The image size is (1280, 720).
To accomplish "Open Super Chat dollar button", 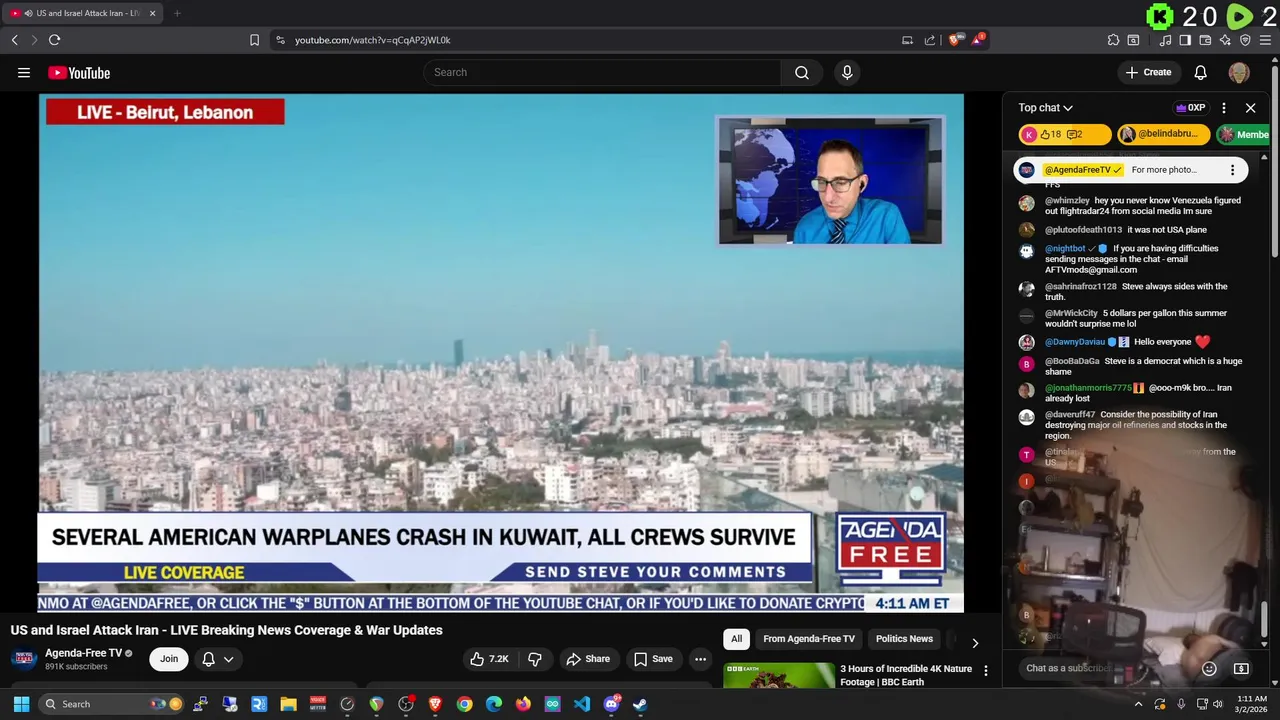I will click(x=1241, y=668).
